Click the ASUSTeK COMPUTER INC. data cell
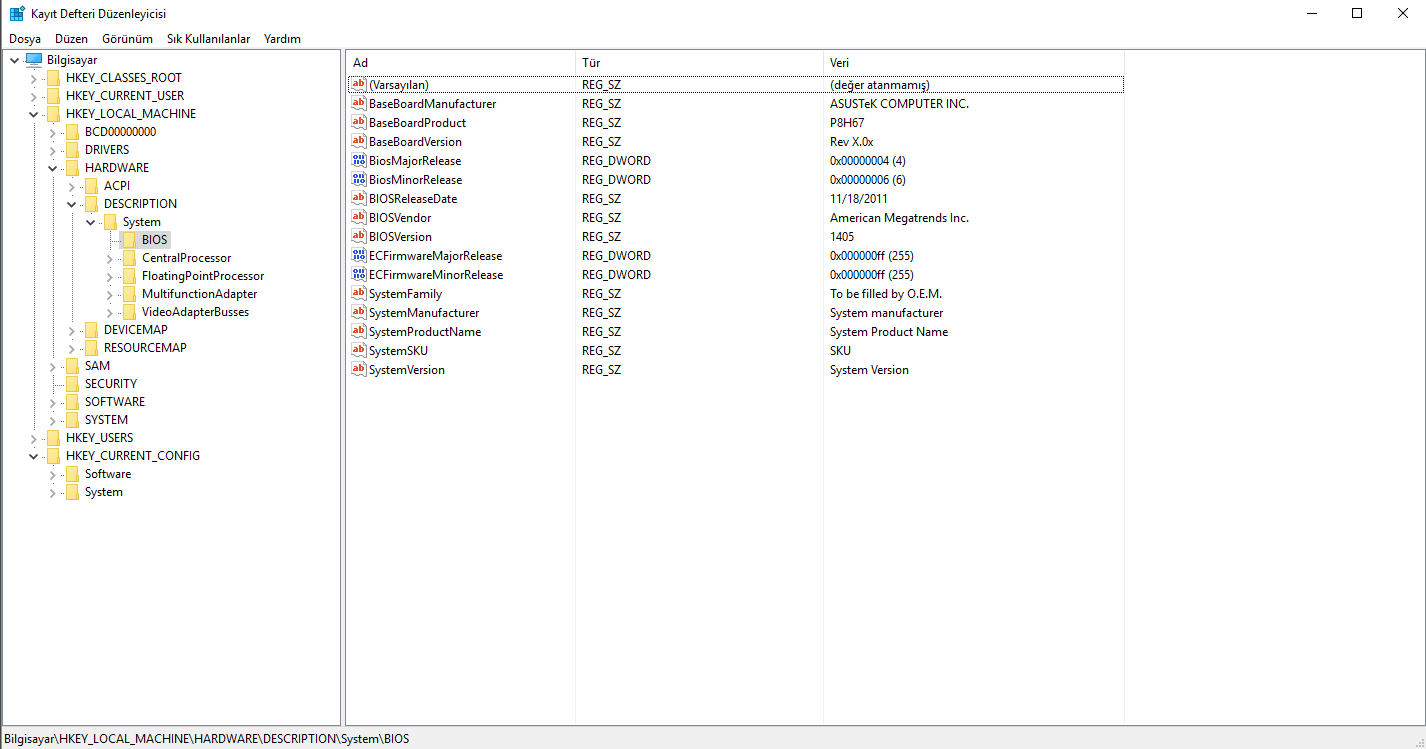1426x749 pixels. (x=899, y=104)
